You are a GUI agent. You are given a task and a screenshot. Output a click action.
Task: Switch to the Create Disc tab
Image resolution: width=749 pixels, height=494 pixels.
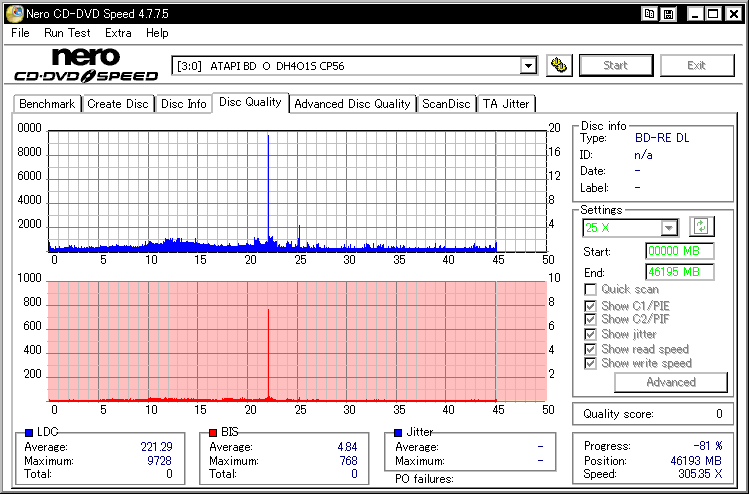tap(118, 104)
